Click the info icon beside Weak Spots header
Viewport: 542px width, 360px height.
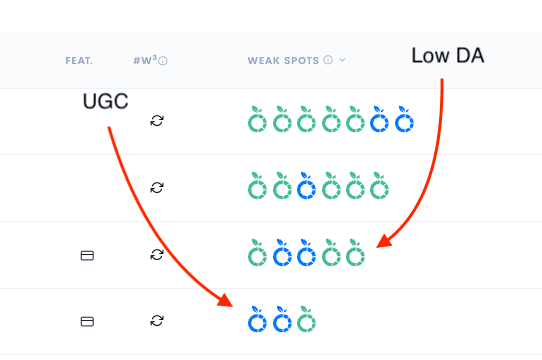pyautogui.click(x=328, y=60)
